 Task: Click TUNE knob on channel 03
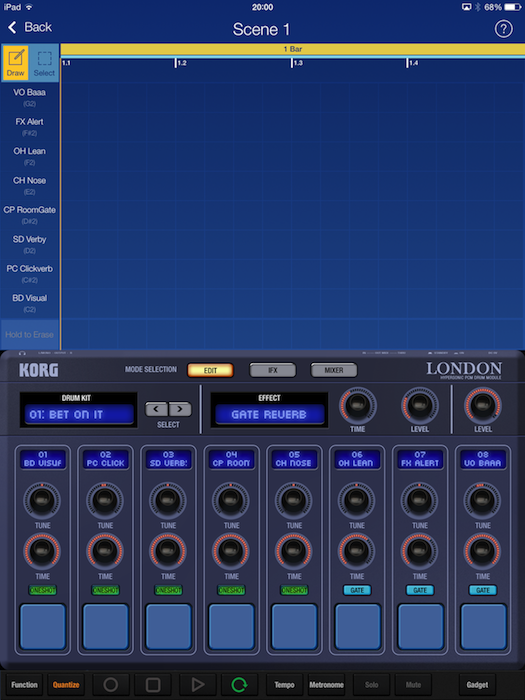[x=168, y=500]
